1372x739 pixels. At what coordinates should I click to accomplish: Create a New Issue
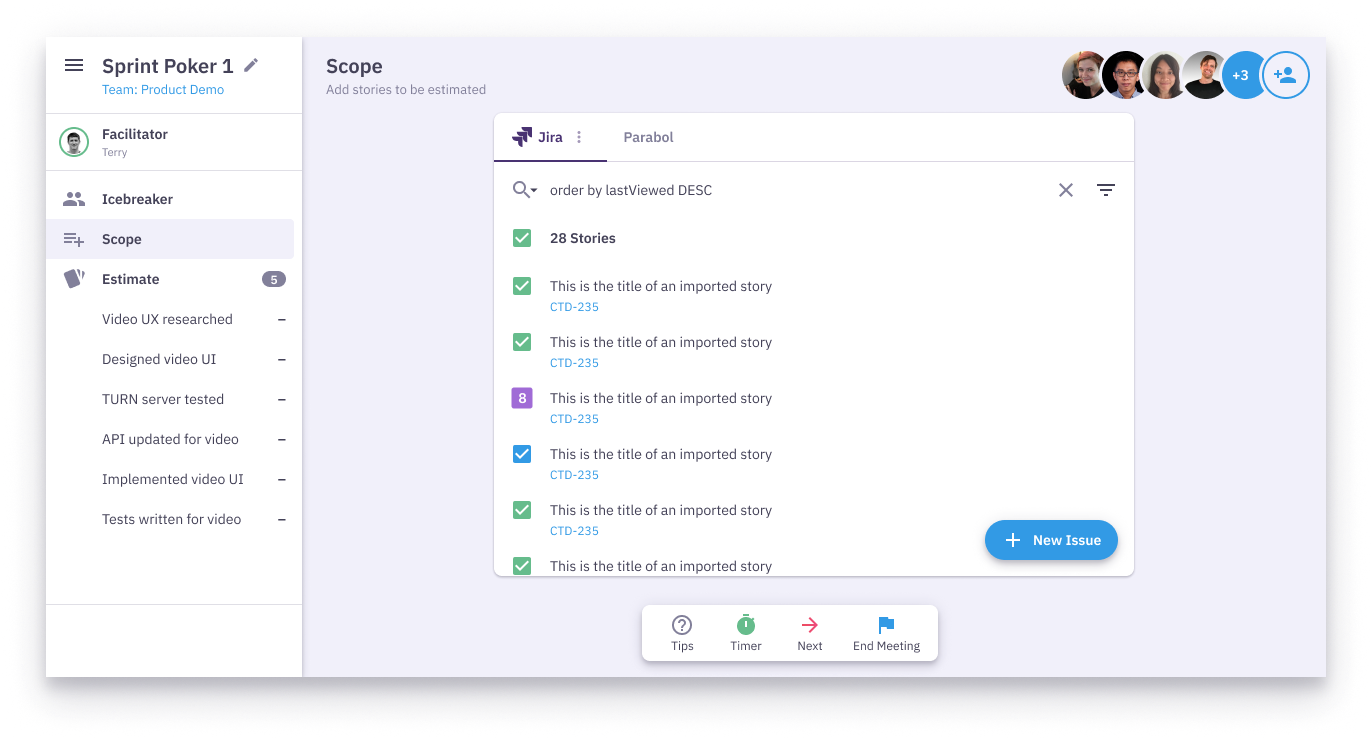(1051, 540)
